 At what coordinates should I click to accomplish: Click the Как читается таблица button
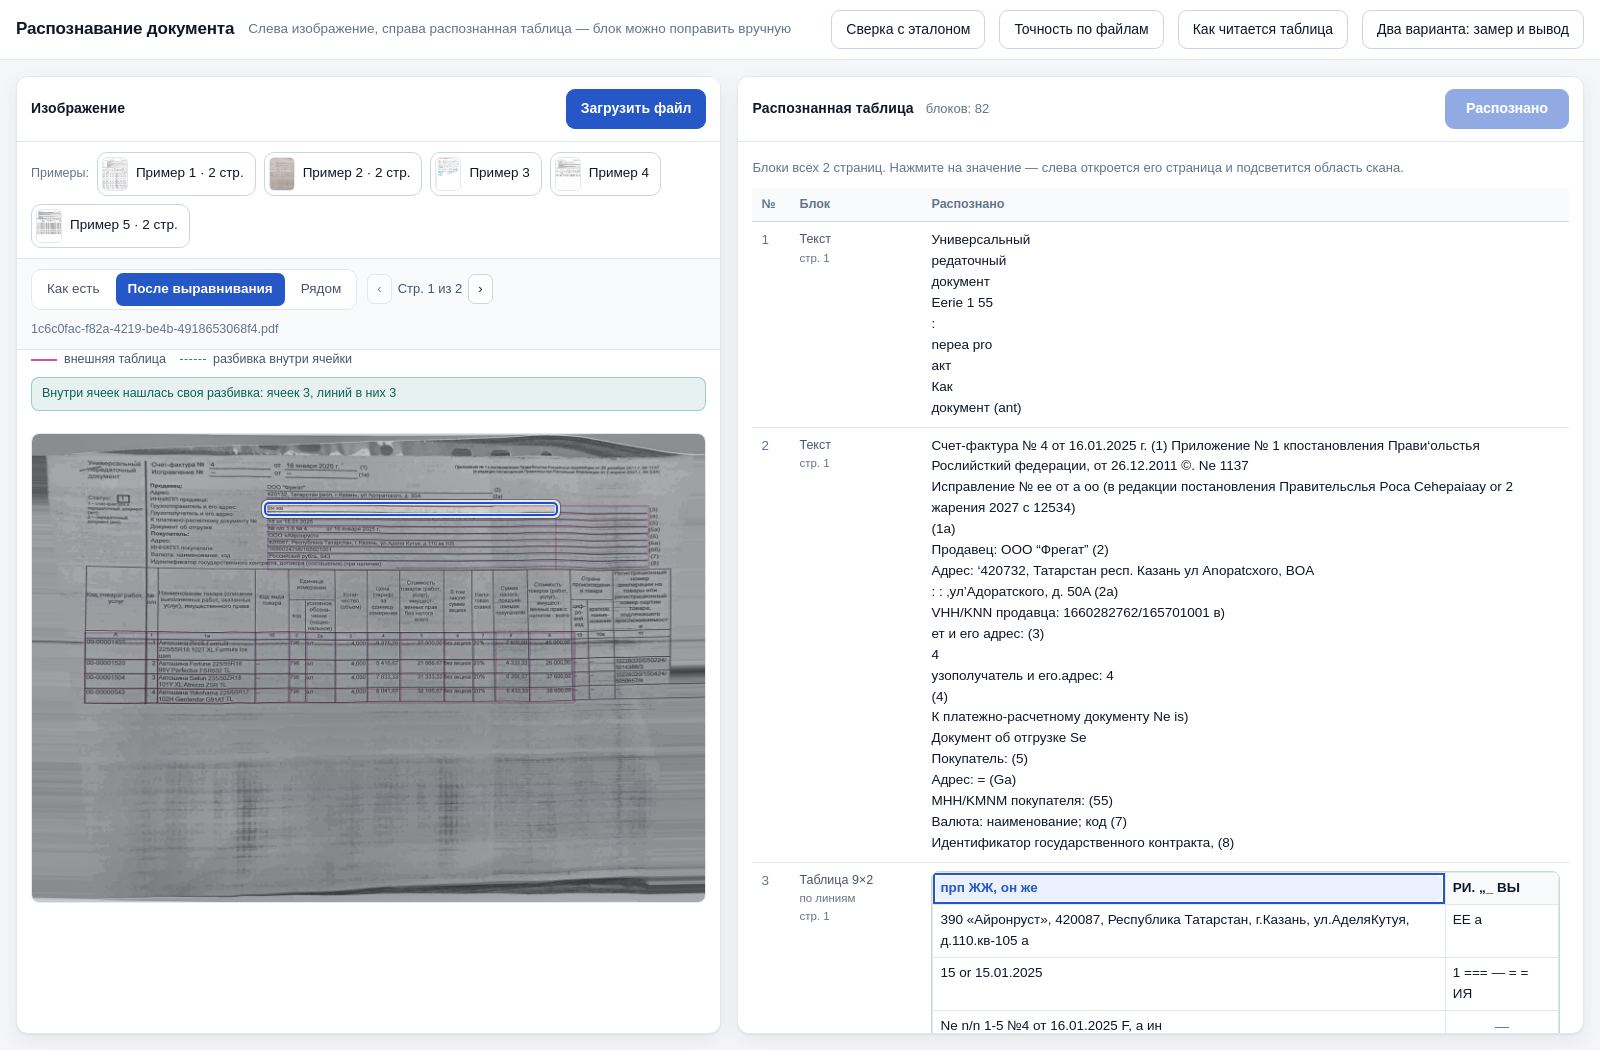pos(1263,29)
